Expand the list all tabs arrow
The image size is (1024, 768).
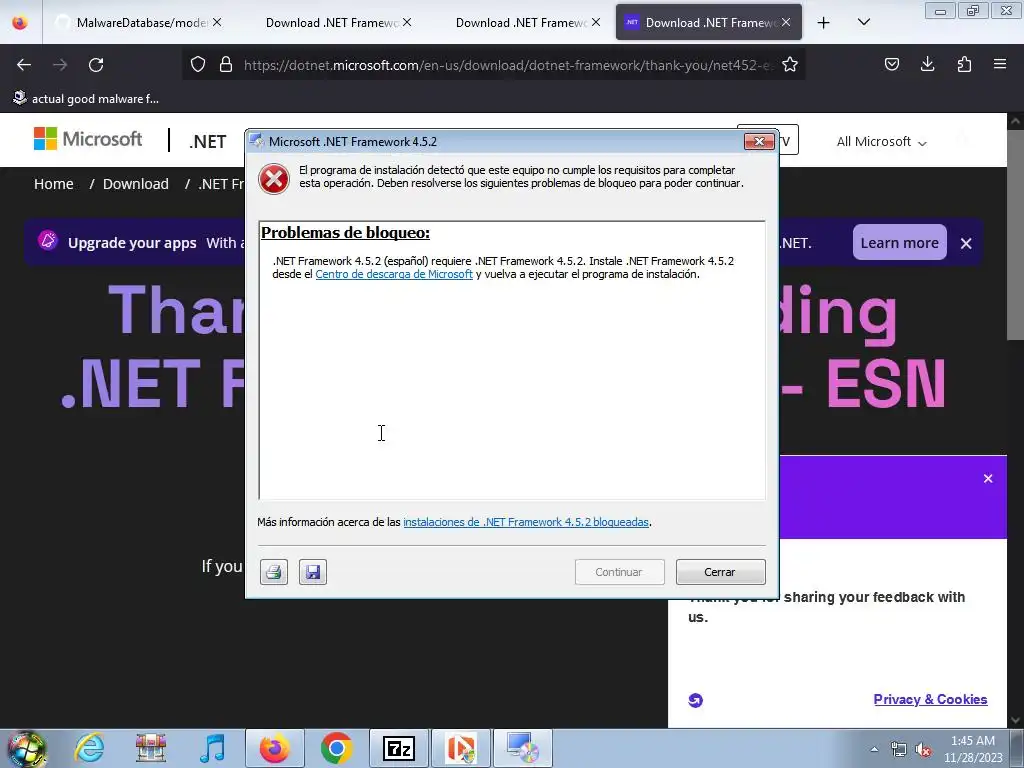click(x=863, y=23)
